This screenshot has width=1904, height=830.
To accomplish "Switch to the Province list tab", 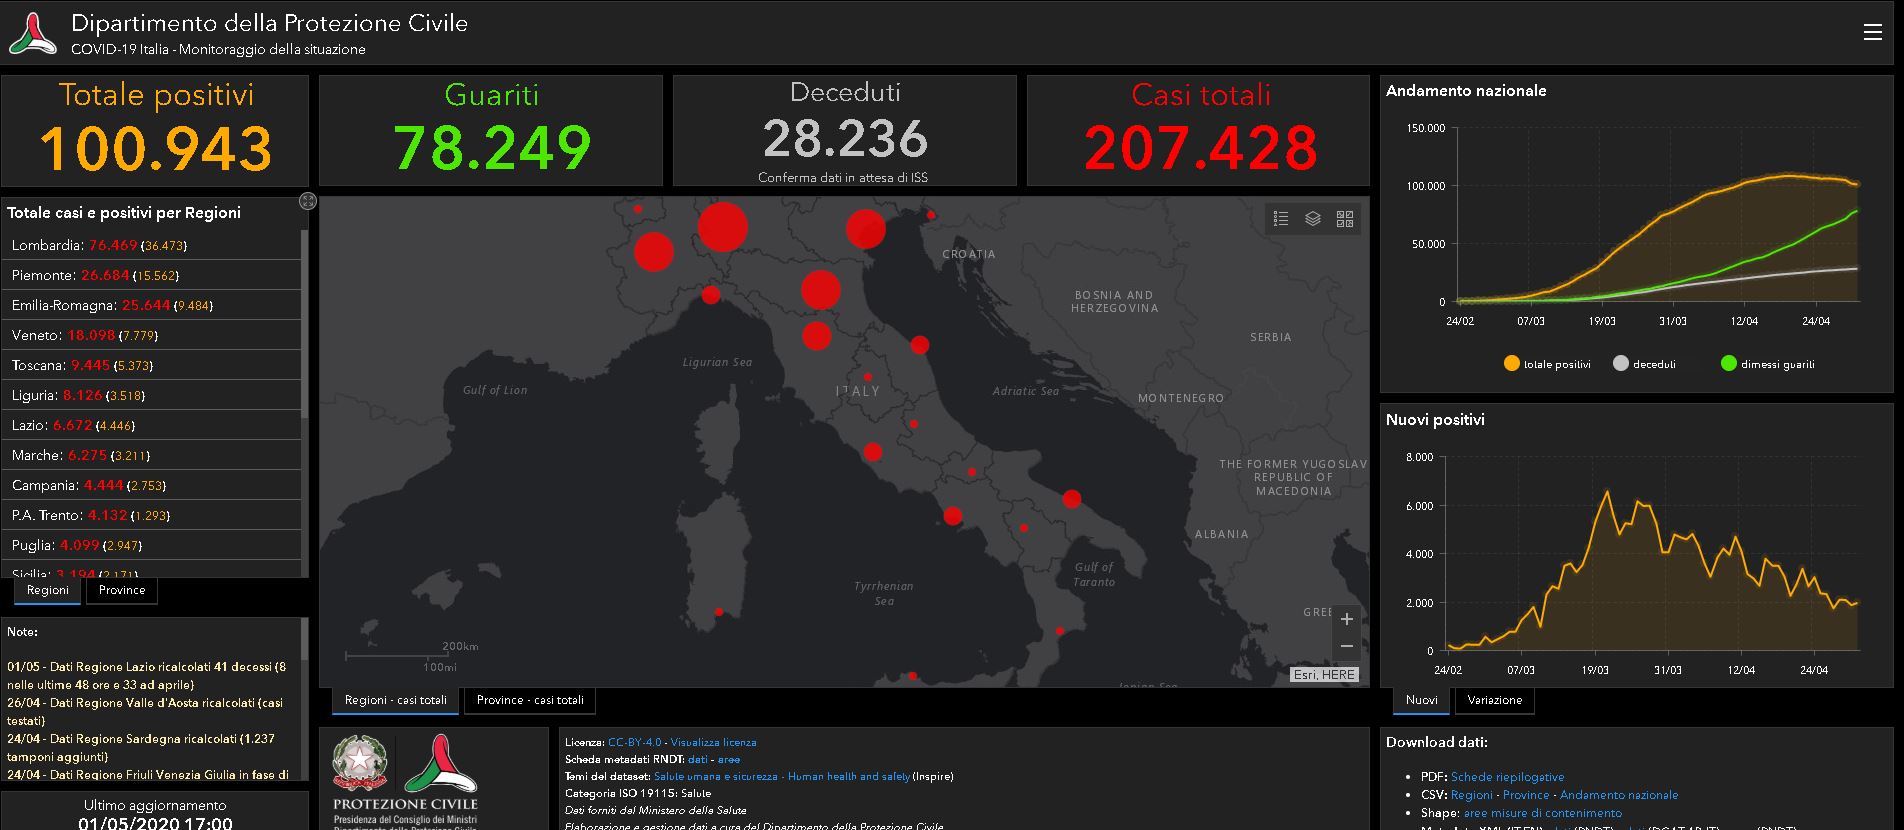I will click(x=122, y=590).
